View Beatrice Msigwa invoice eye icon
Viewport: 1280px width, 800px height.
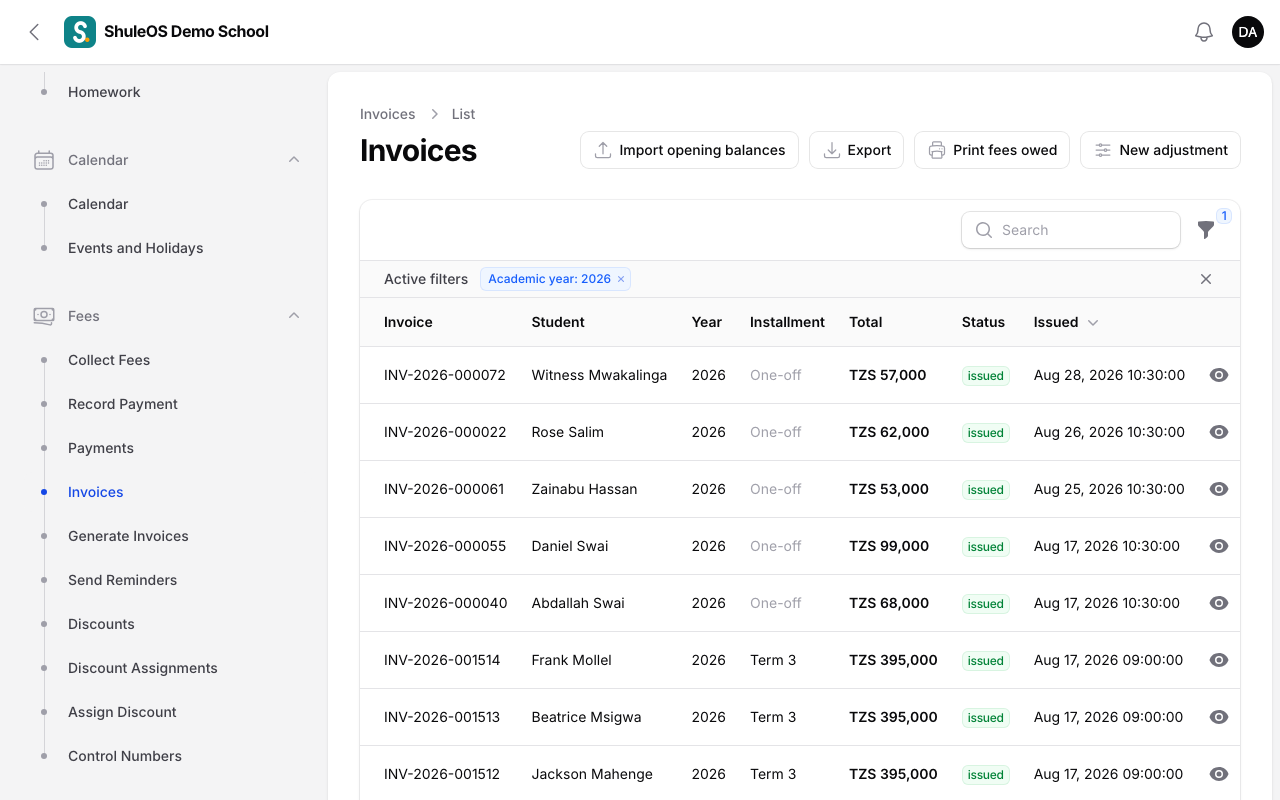[1218, 717]
